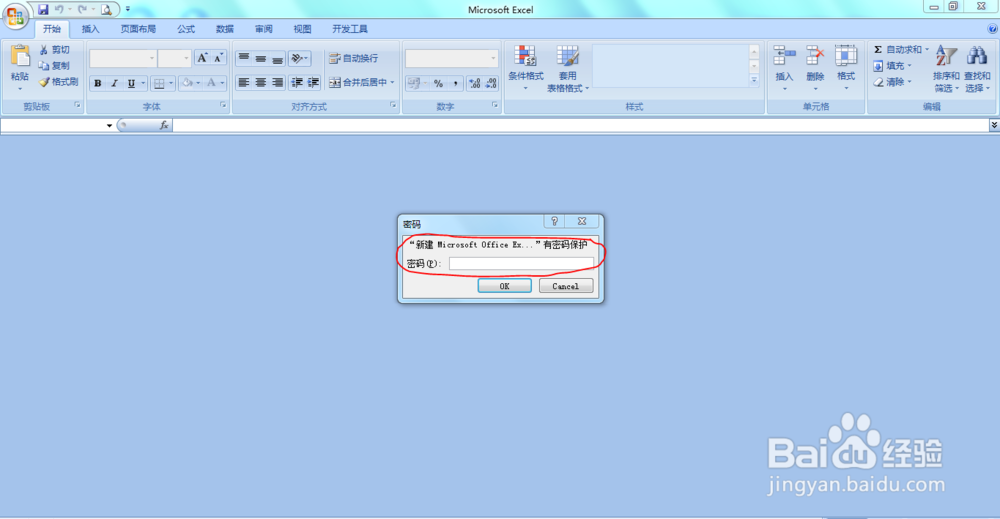Click the accounting currency format icon

click(413, 83)
